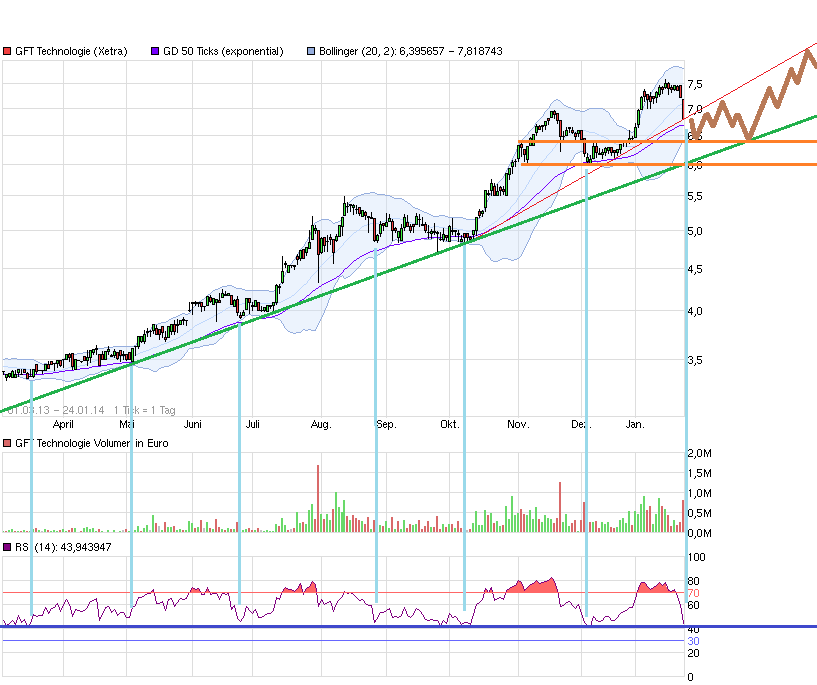Select the Jan. axis label
The width and height of the screenshot is (817, 685).
(x=635, y=424)
